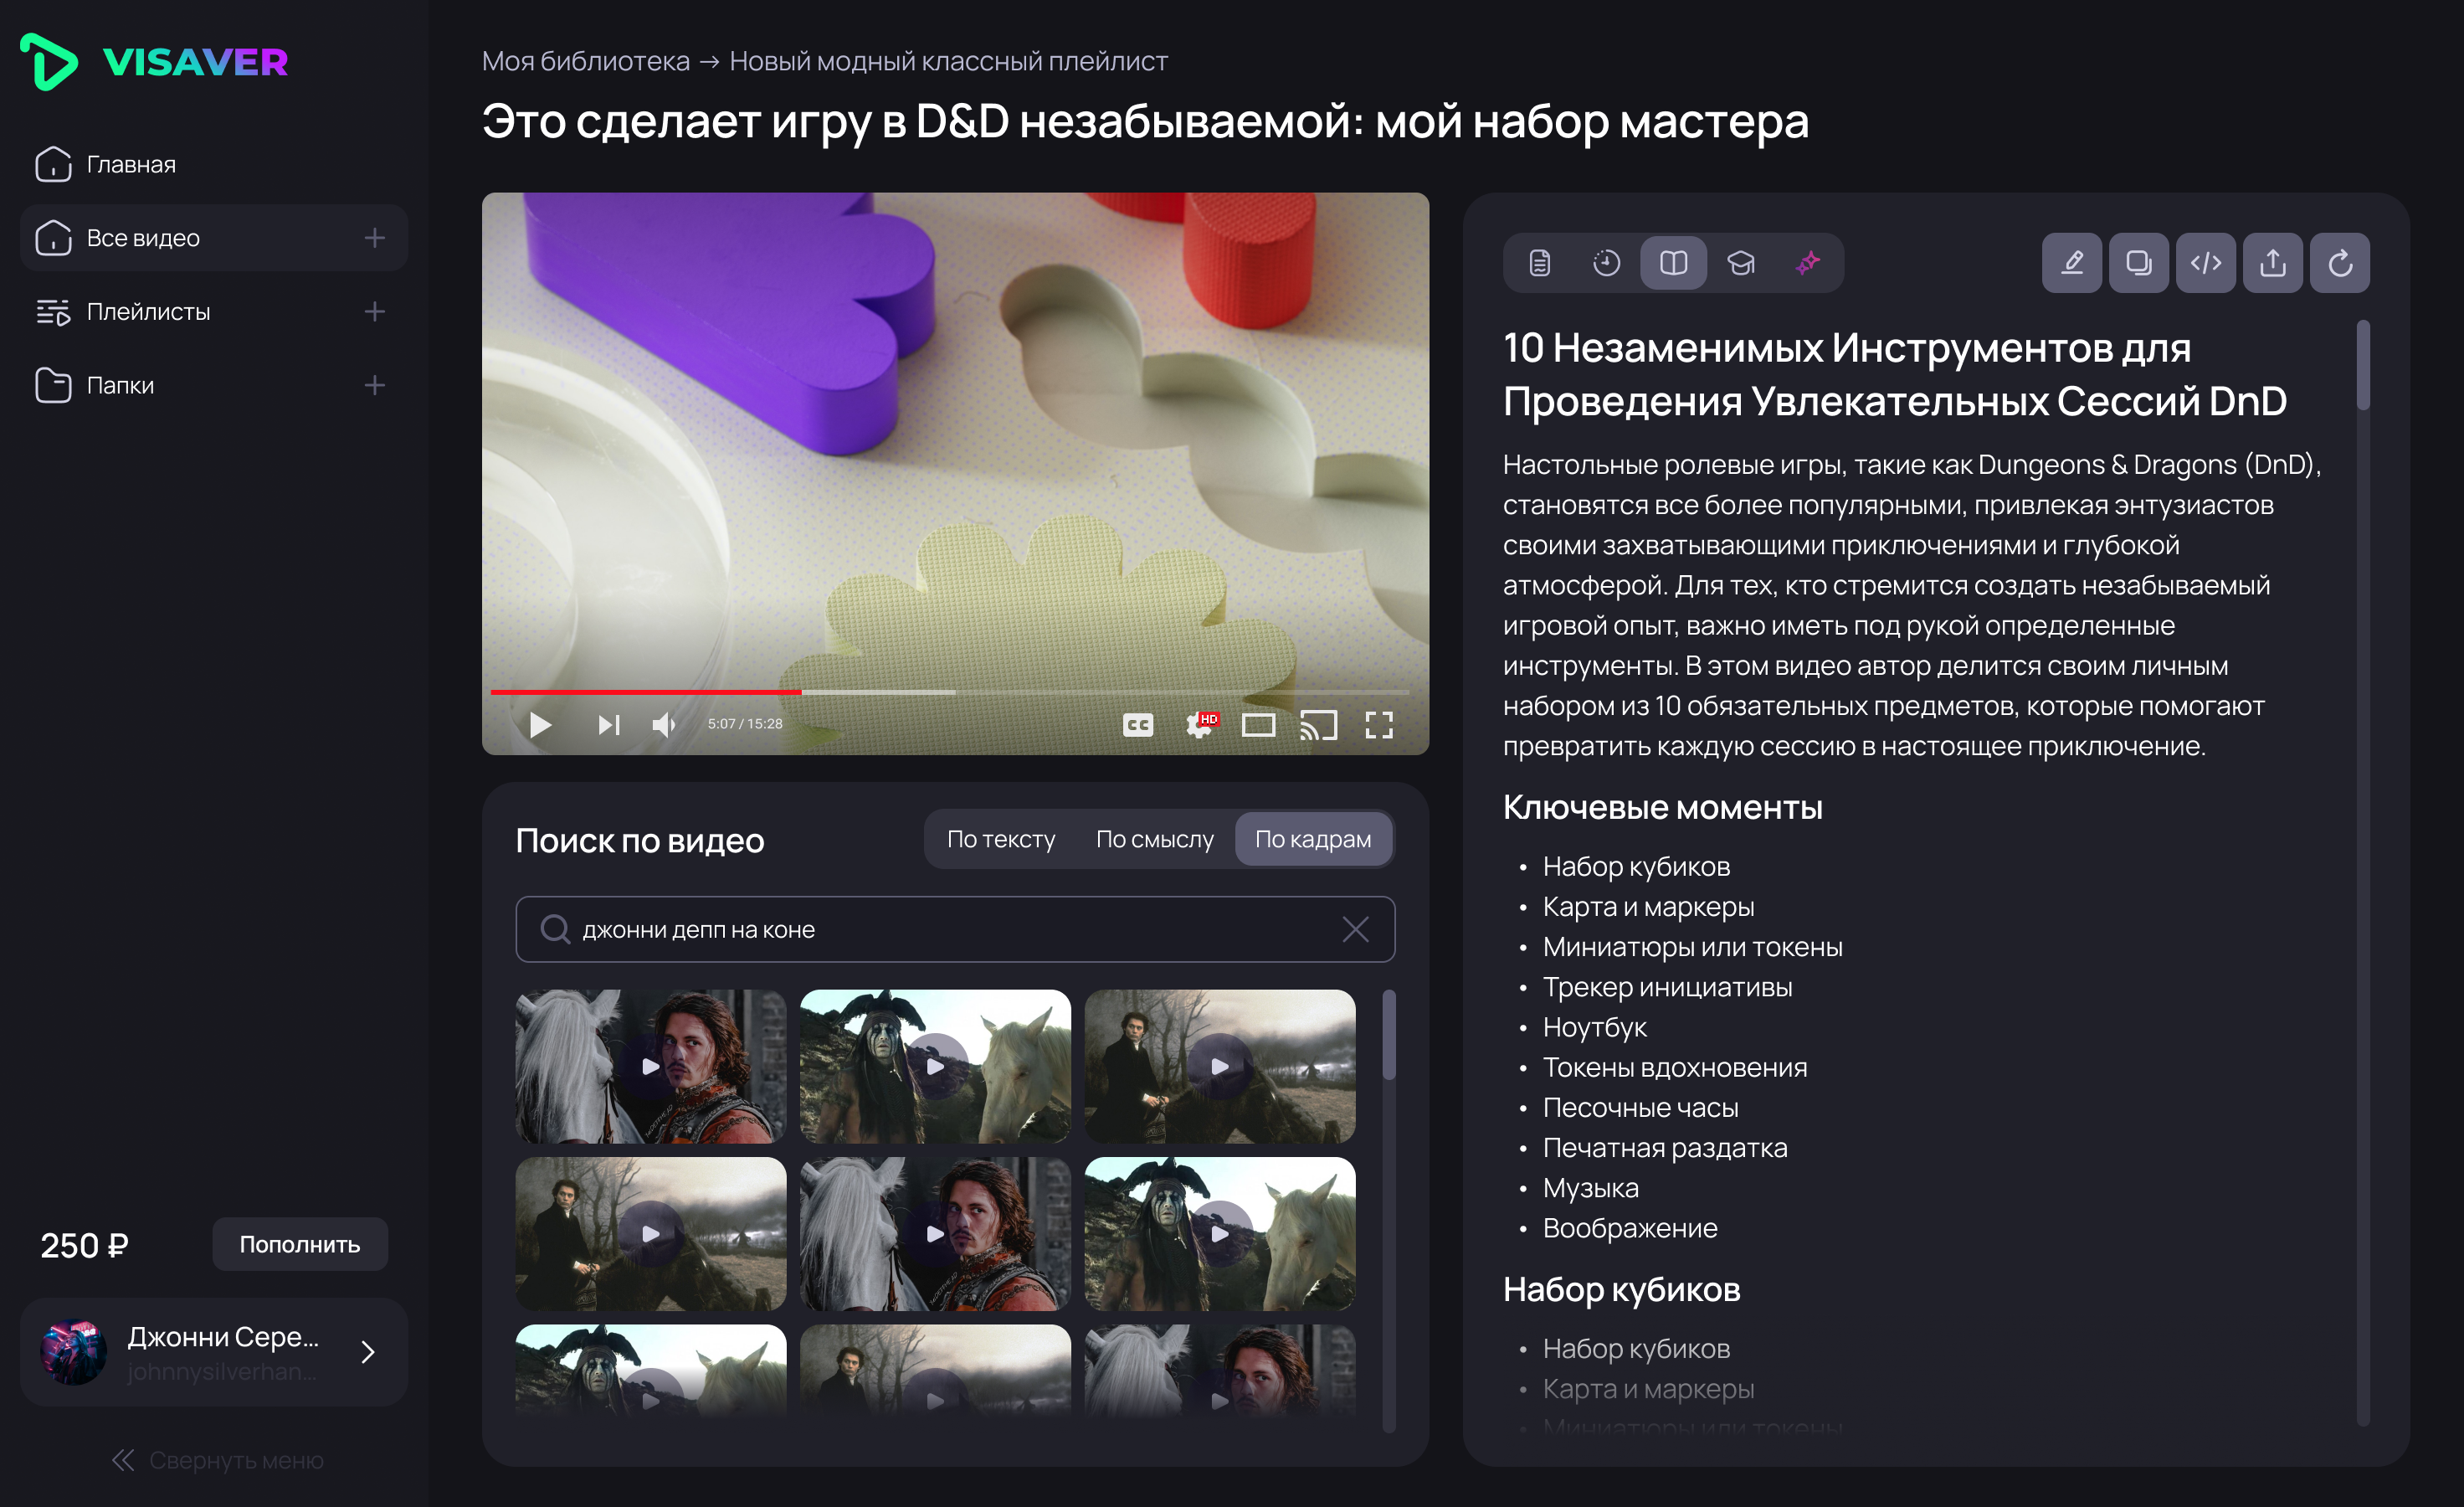Click the edit pencil icon in summary panel
The width and height of the screenshot is (2464, 1507).
[2071, 263]
